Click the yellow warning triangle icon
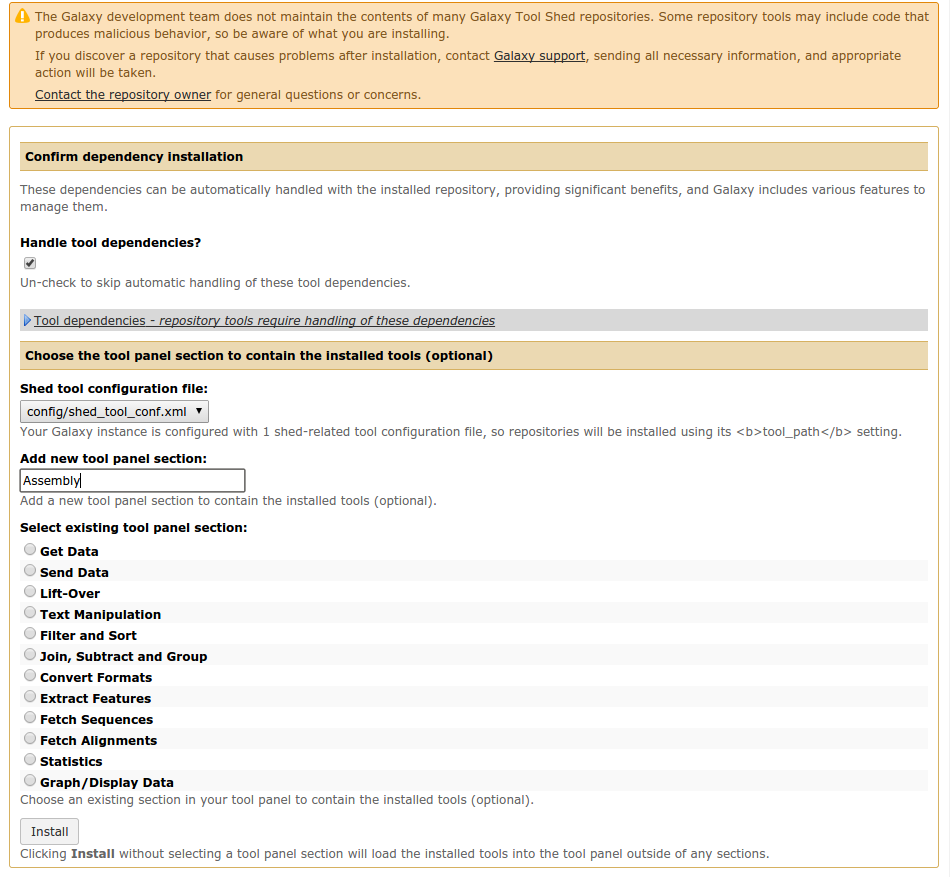Viewport: 950px width, 877px height. pyautogui.click(x=22, y=17)
